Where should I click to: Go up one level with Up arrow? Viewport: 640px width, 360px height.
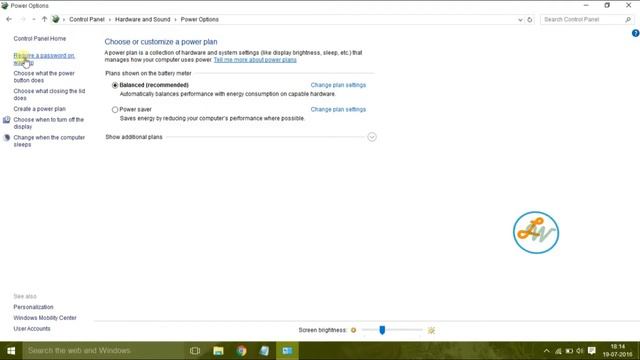coord(44,19)
